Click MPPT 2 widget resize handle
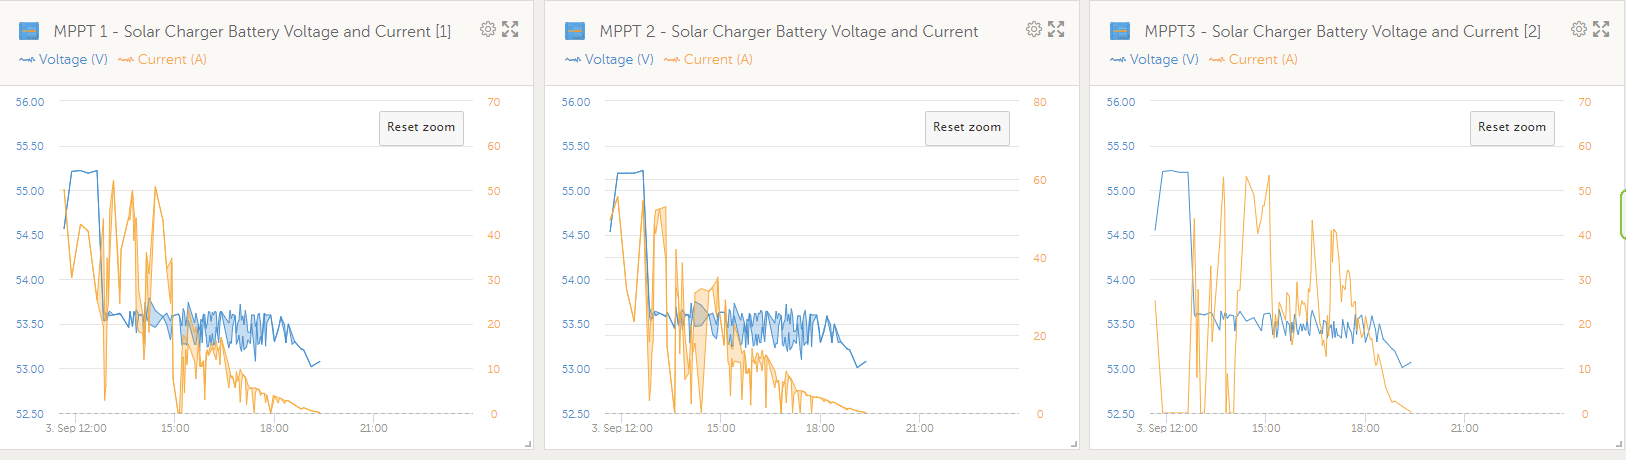 coord(1074,444)
